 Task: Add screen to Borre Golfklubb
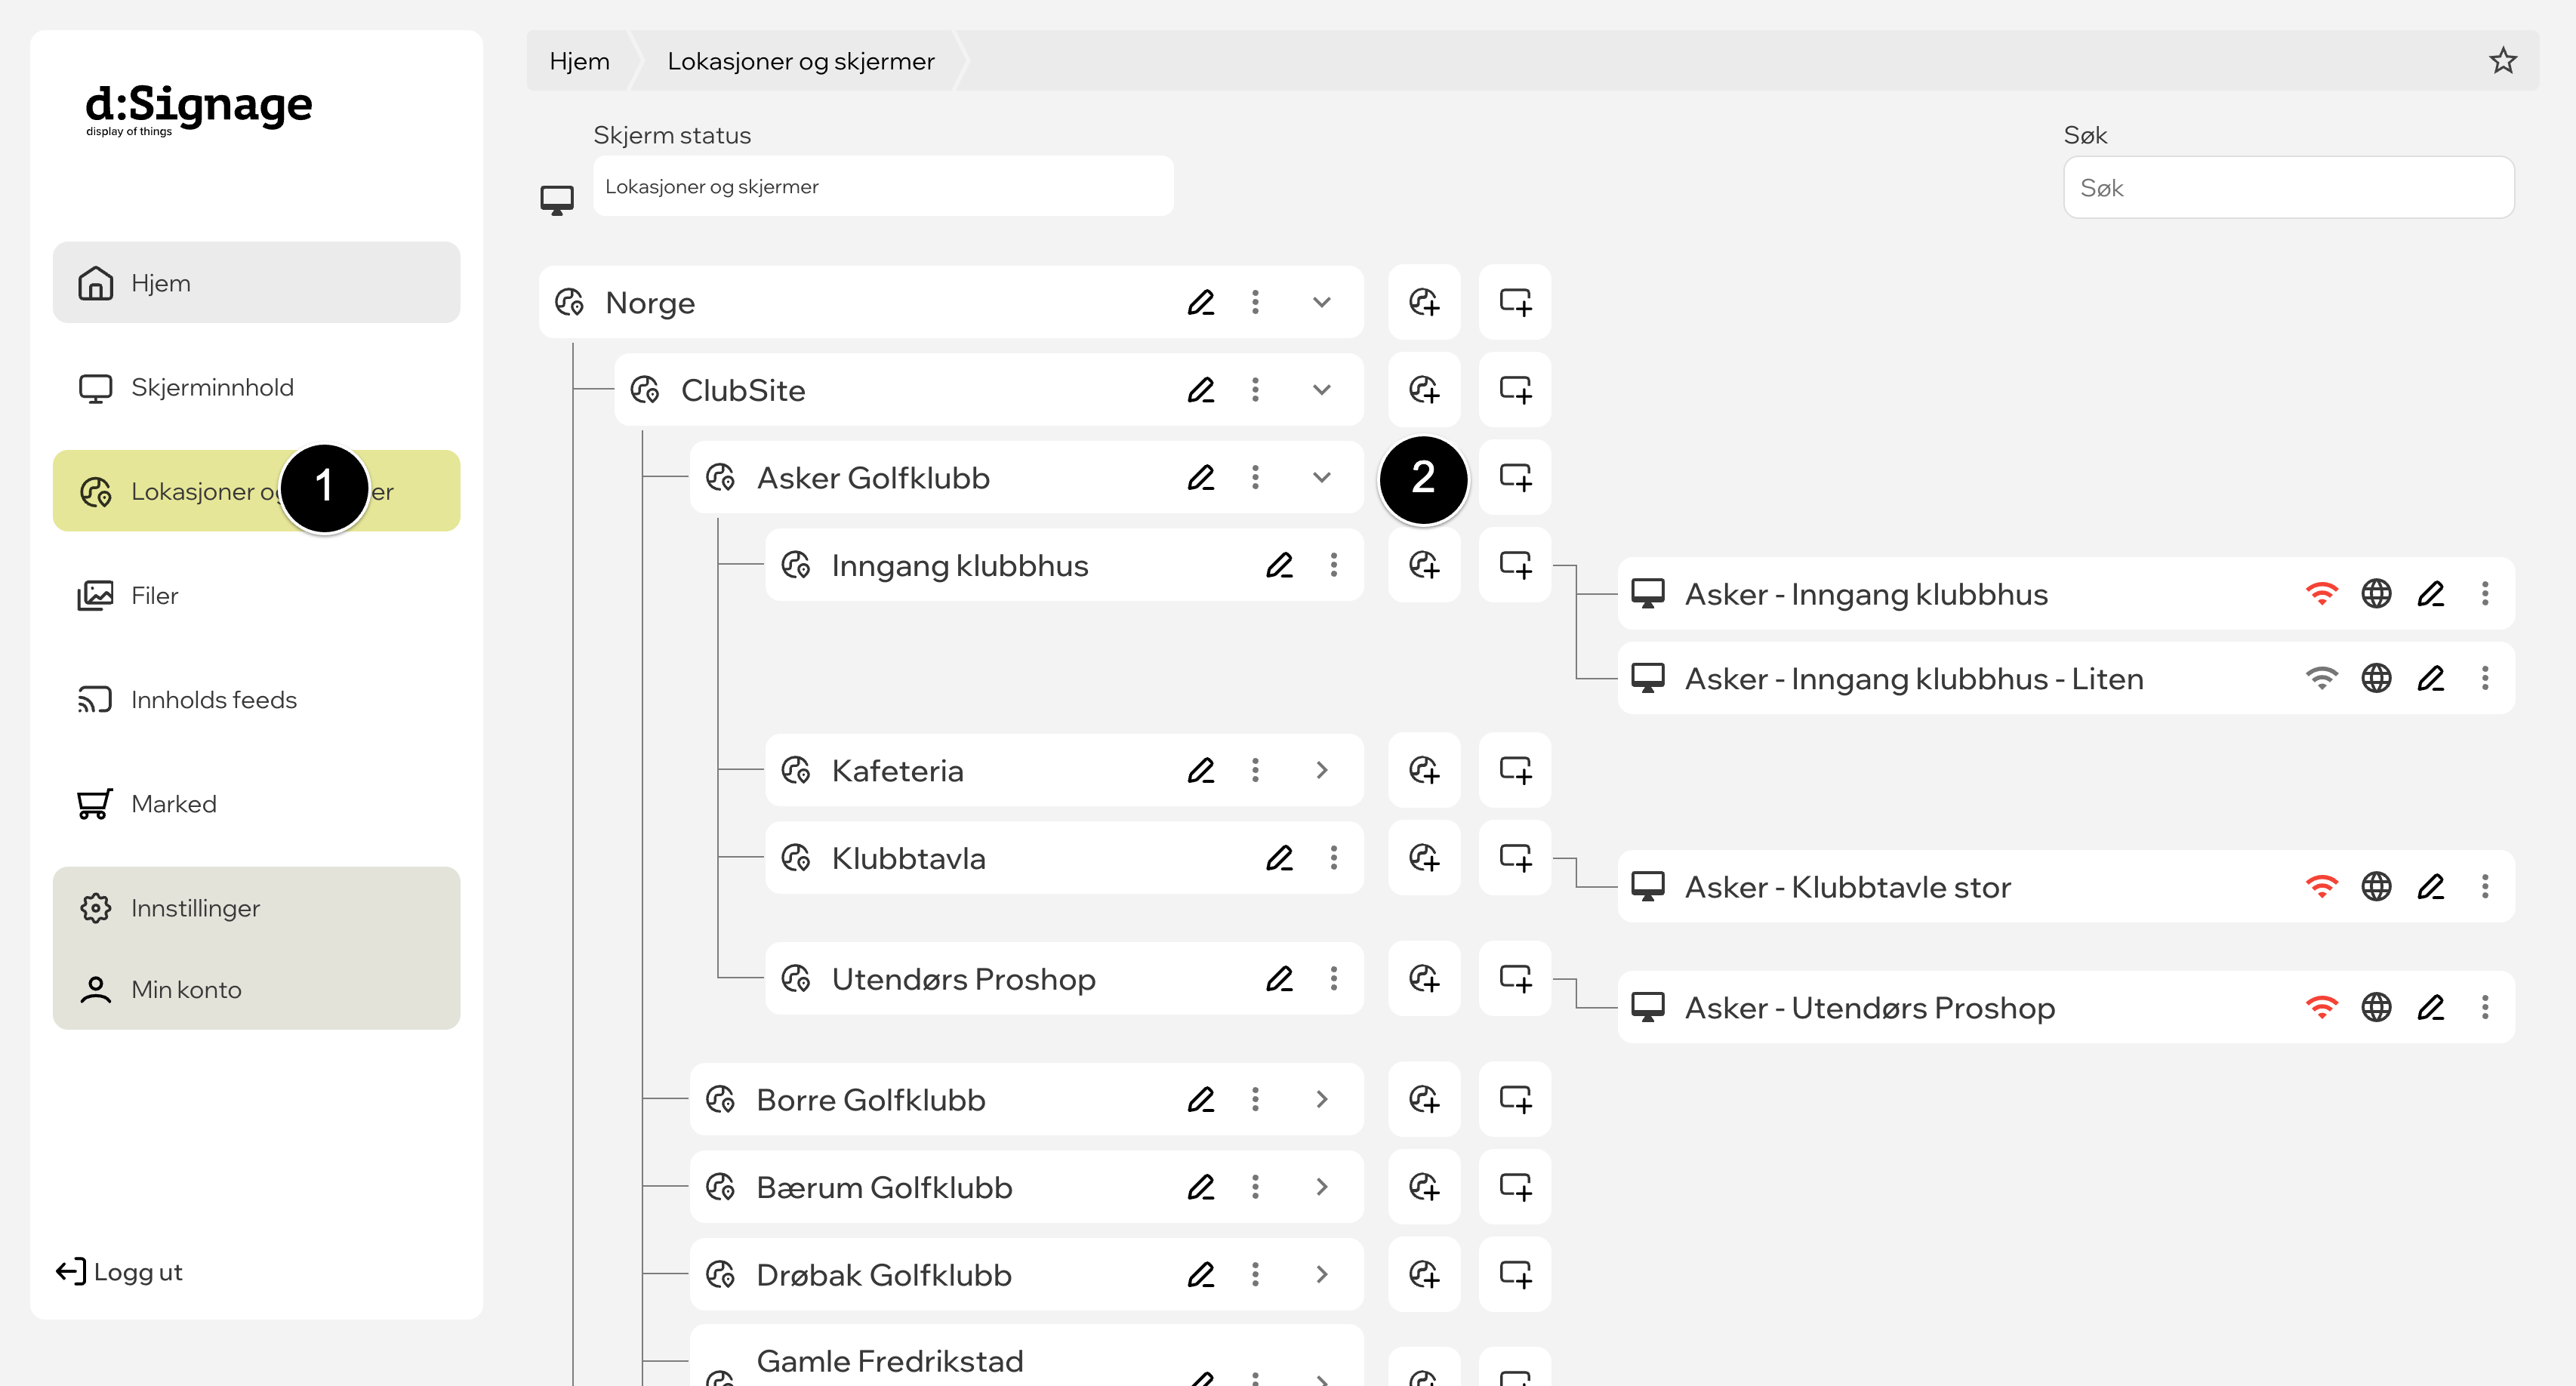pyautogui.click(x=1514, y=1099)
